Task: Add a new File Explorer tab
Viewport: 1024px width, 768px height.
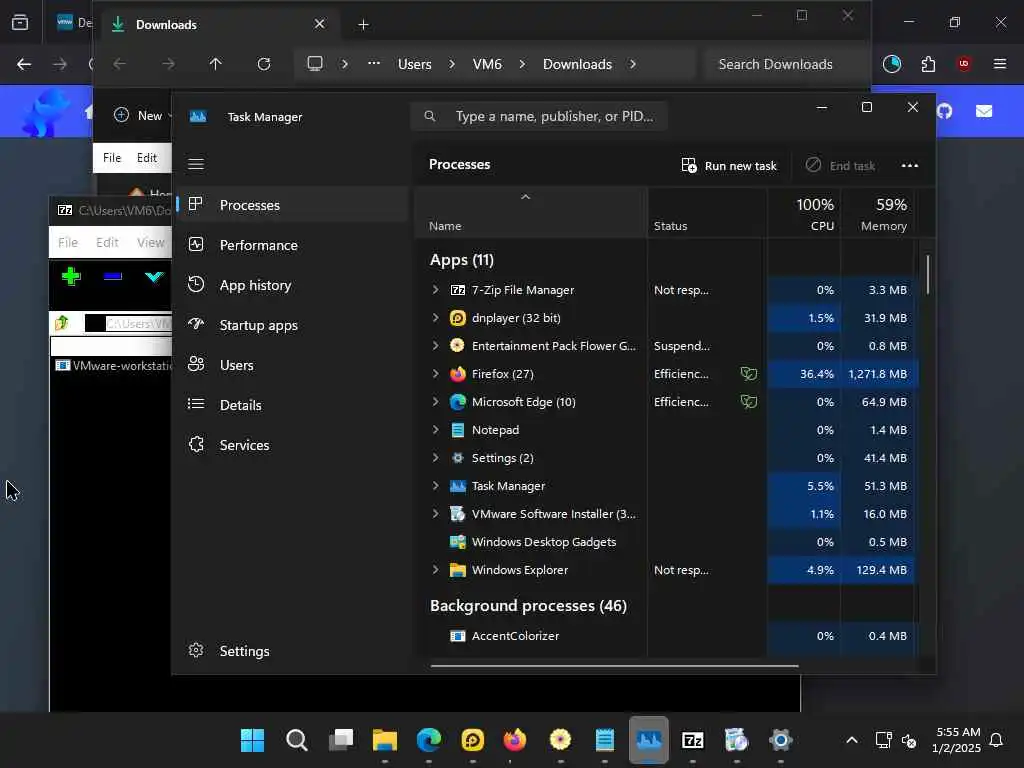Action: [x=364, y=25]
